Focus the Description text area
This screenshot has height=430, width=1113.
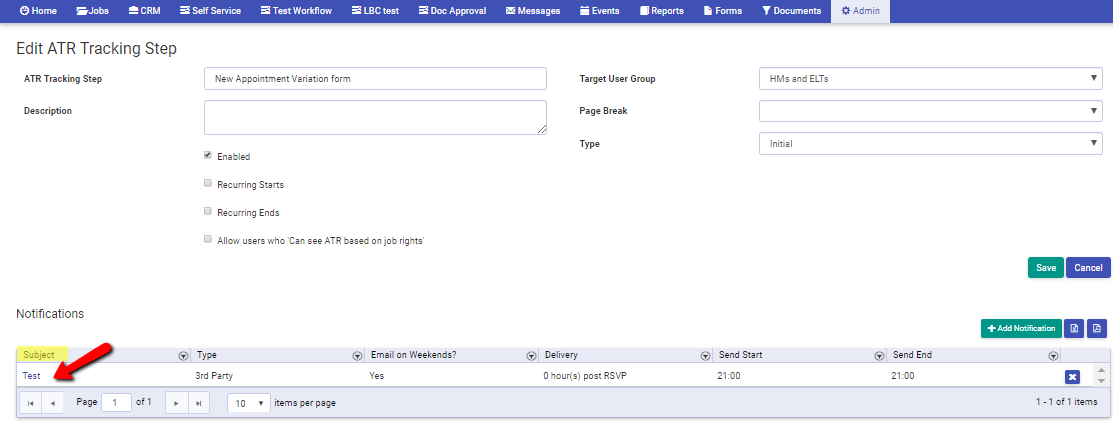click(375, 117)
